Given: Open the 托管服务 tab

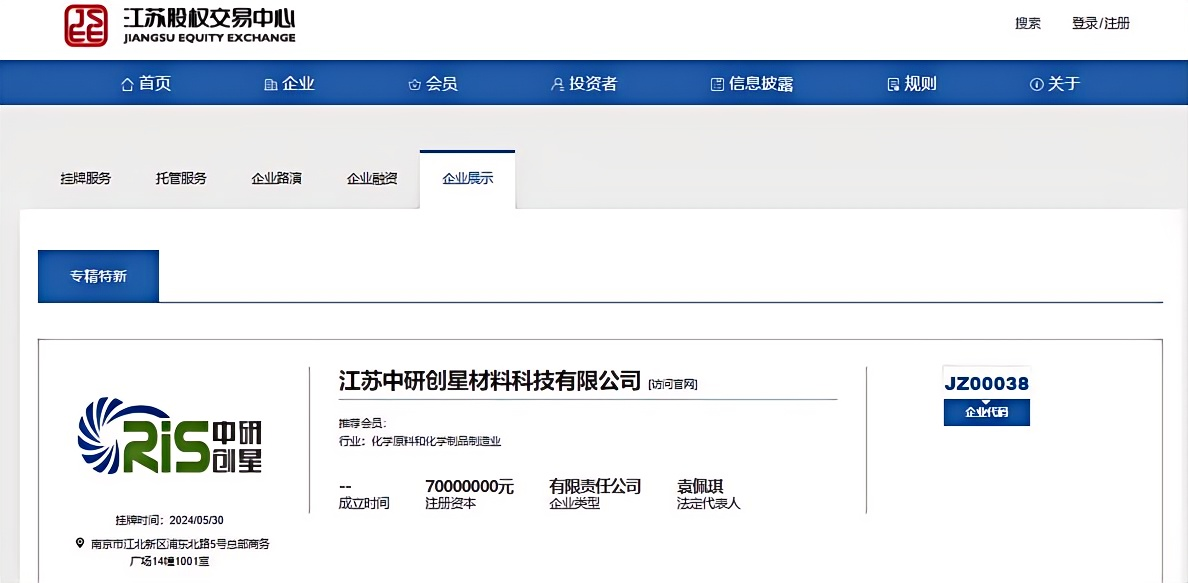Looking at the screenshot, I should 181,177.
